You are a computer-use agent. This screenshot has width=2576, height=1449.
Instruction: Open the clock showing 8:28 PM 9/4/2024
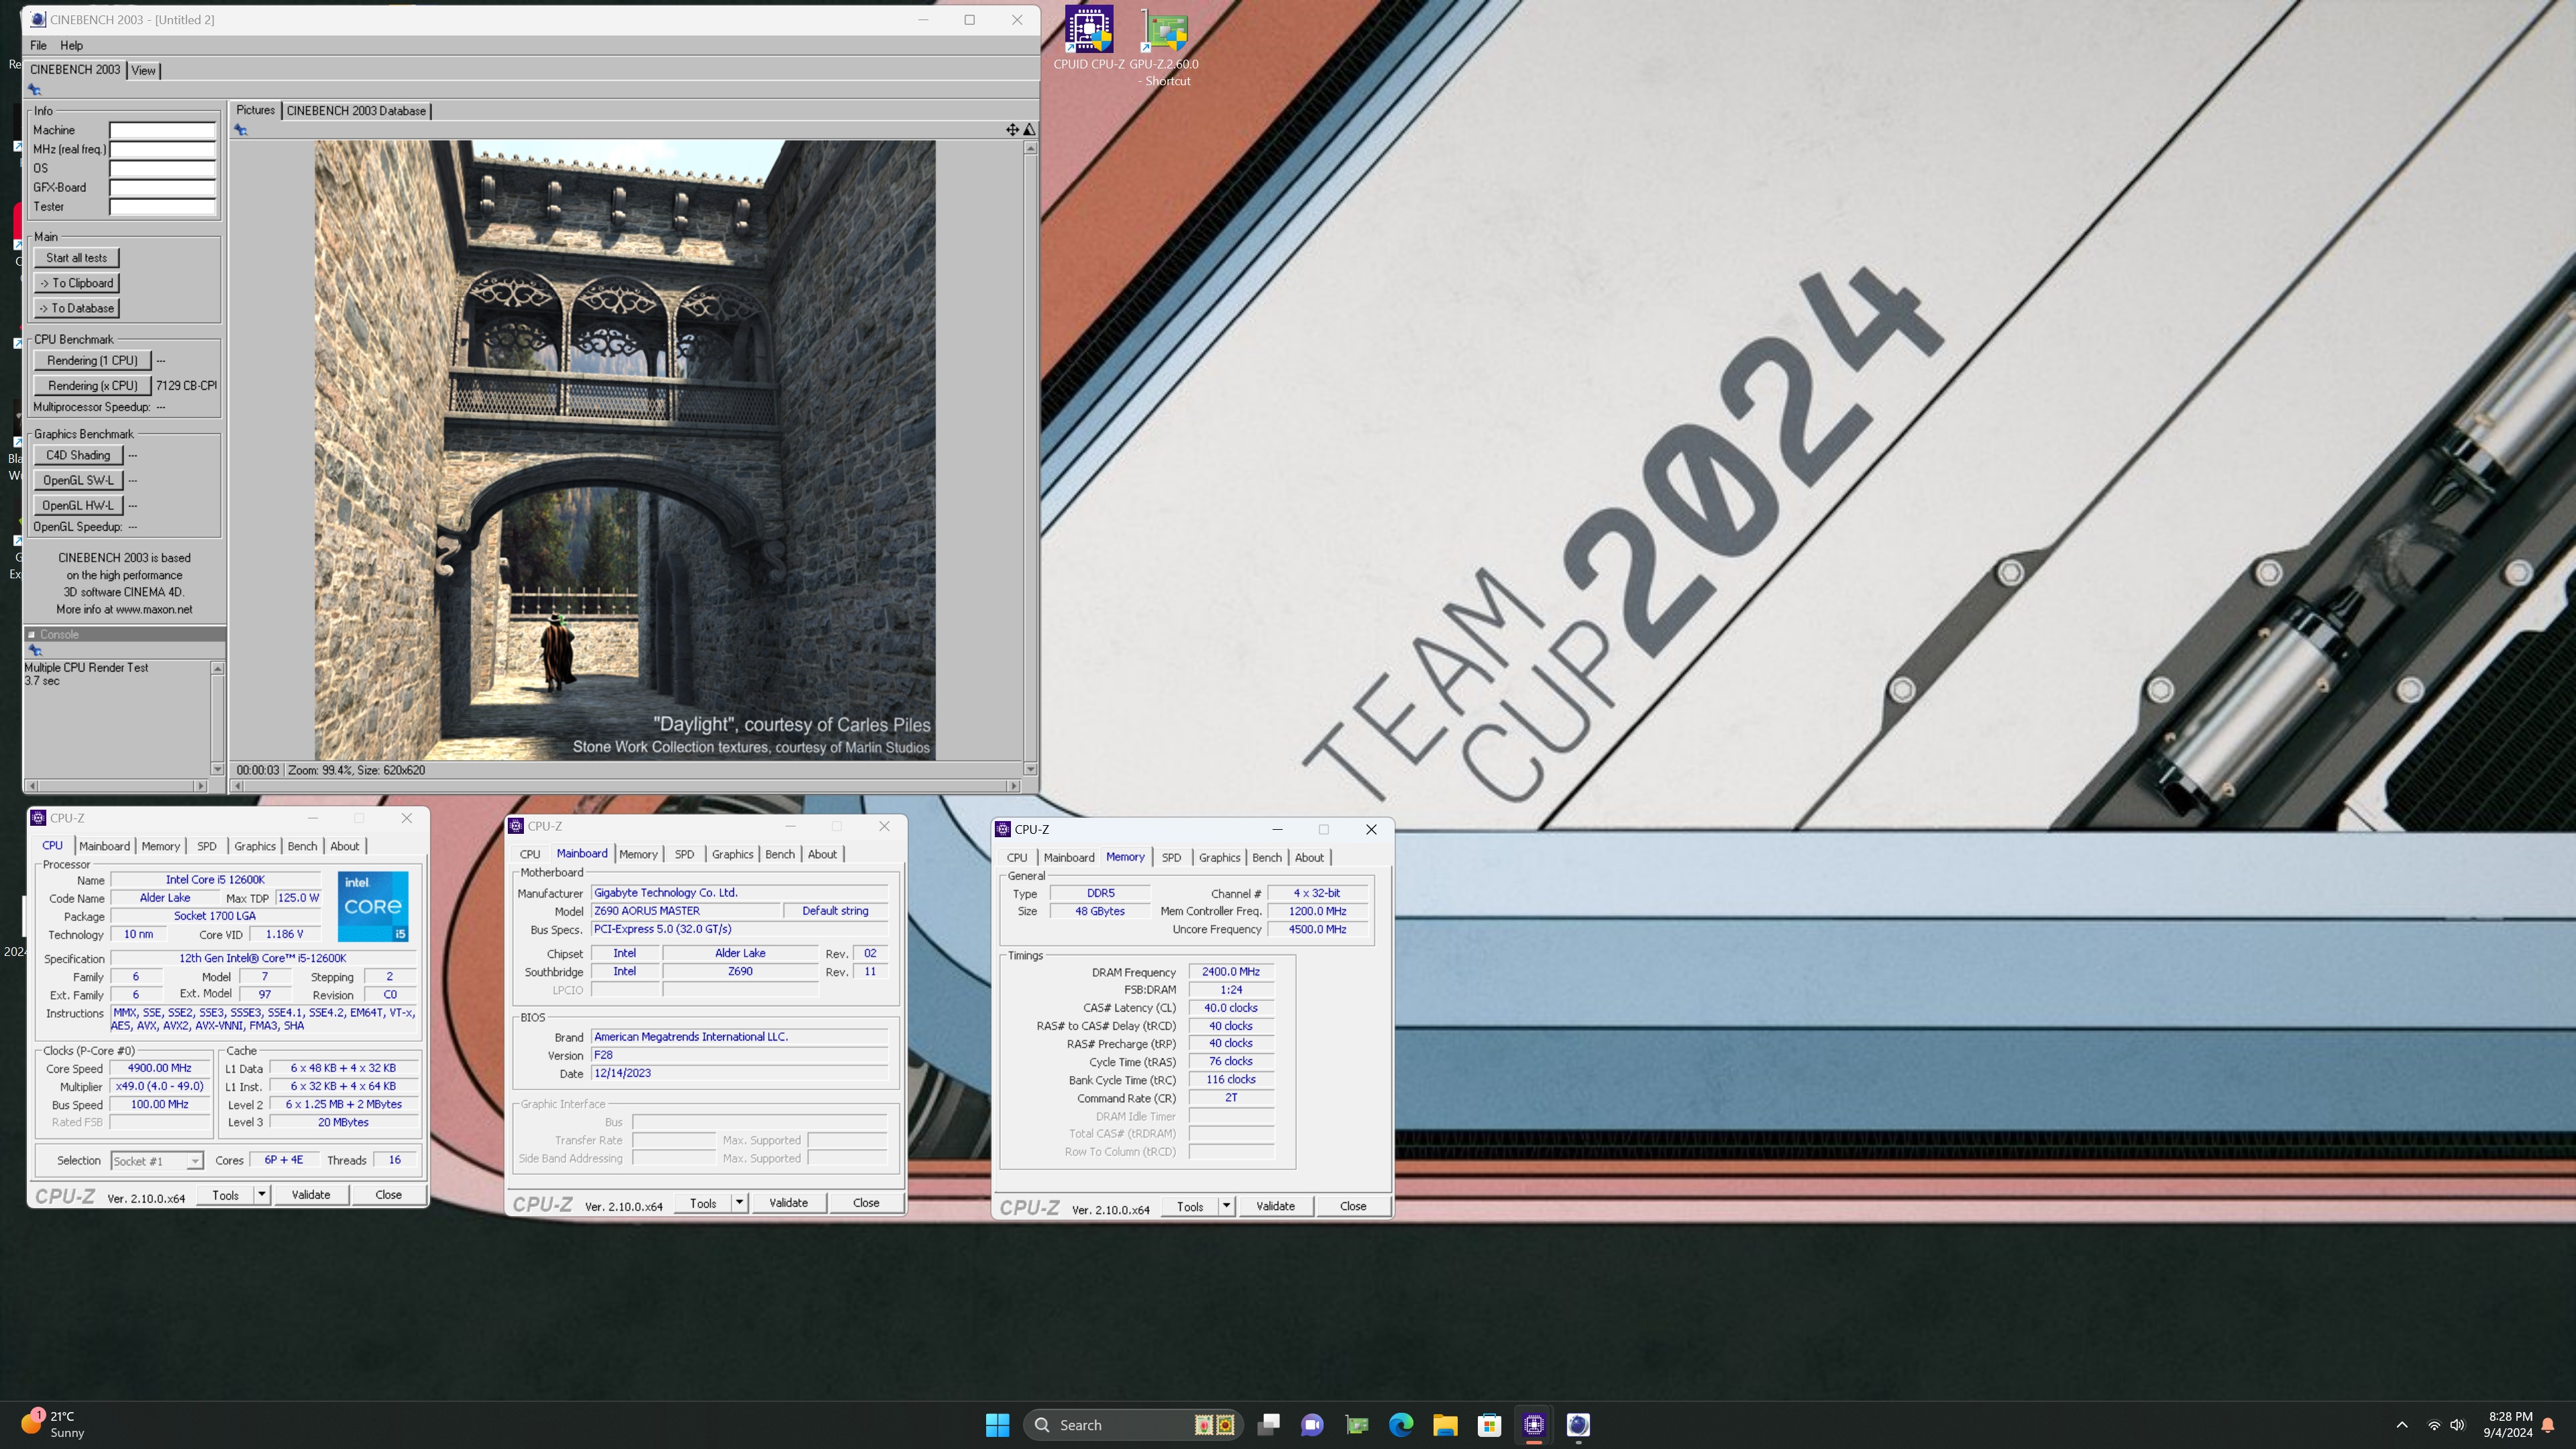tap(2508, 1425)
